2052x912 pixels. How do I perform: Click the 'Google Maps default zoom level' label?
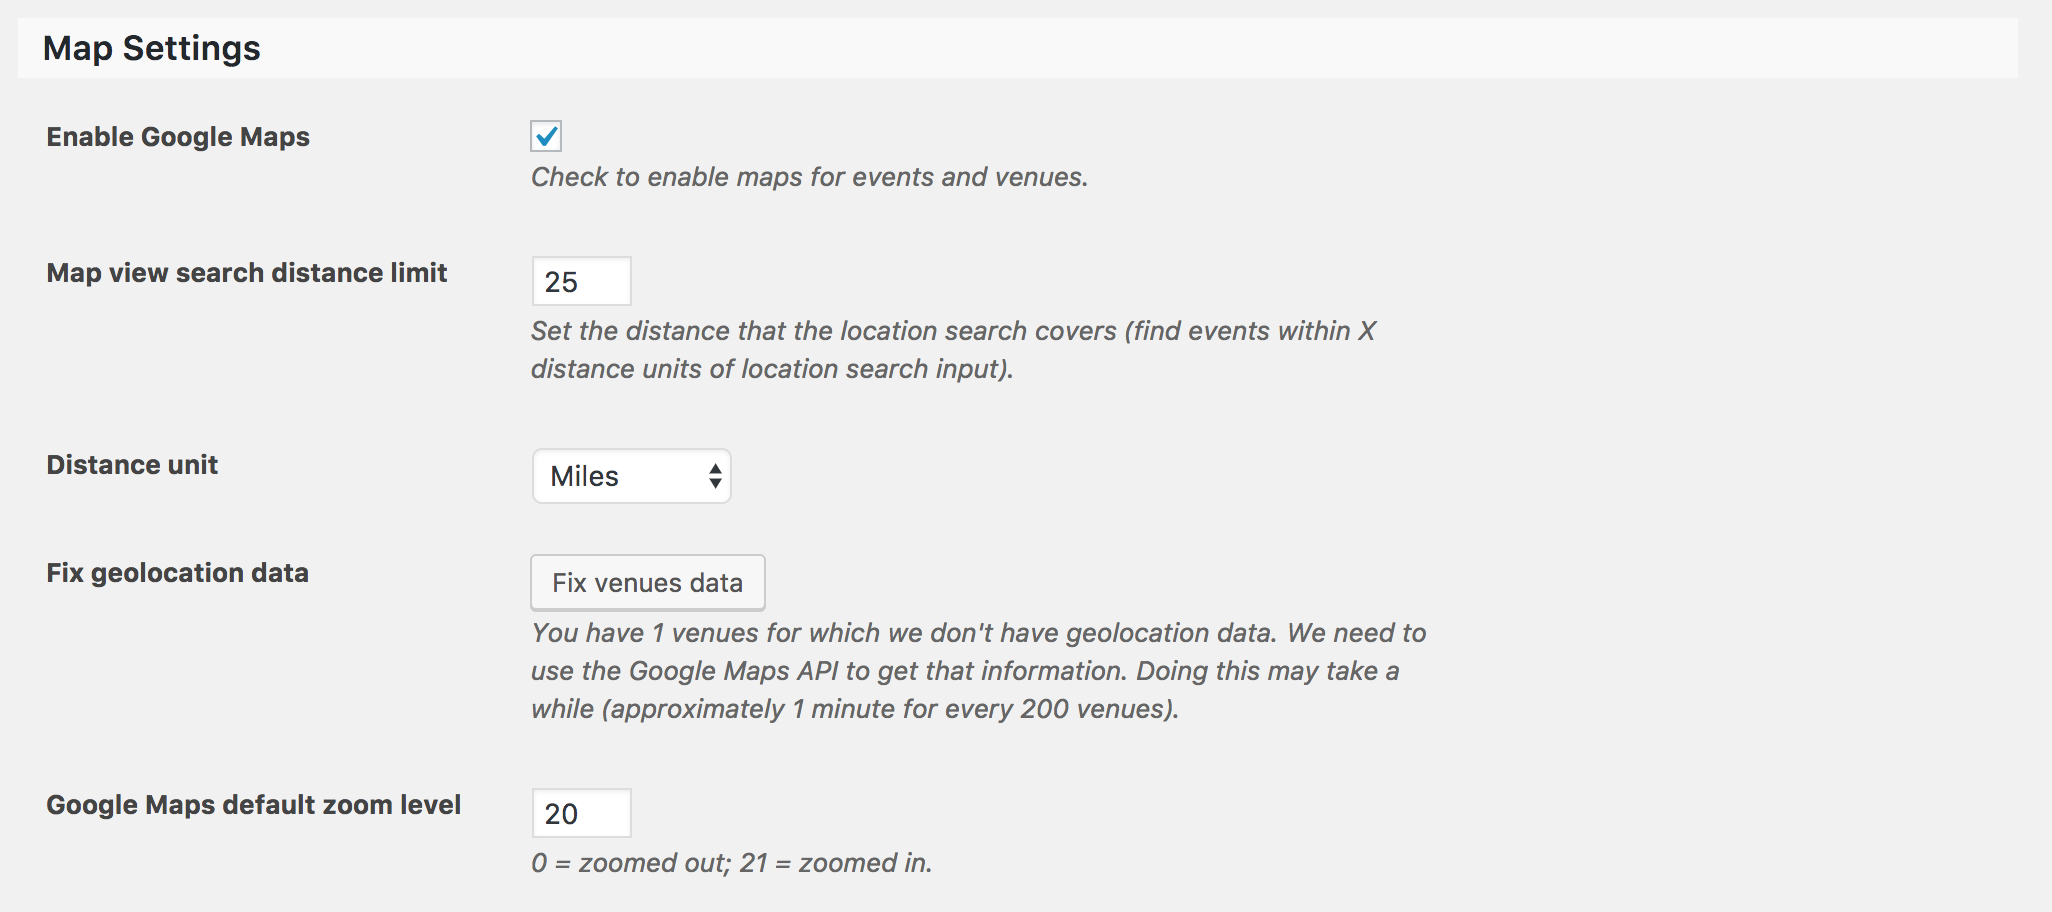click(x=253, y=805)
